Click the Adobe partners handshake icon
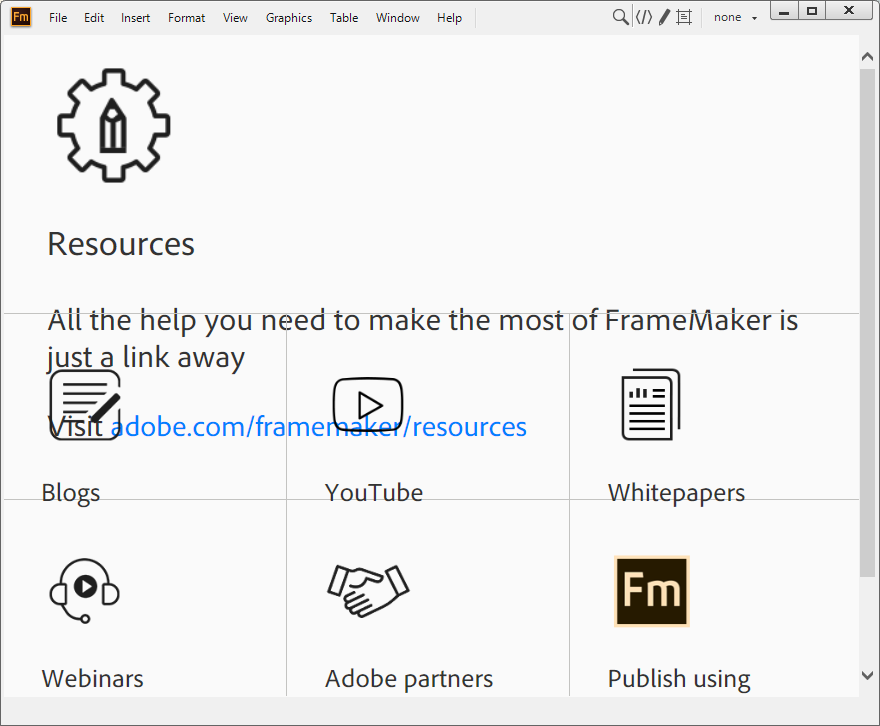This screenshot has height=726, width=880. (367, 590)
